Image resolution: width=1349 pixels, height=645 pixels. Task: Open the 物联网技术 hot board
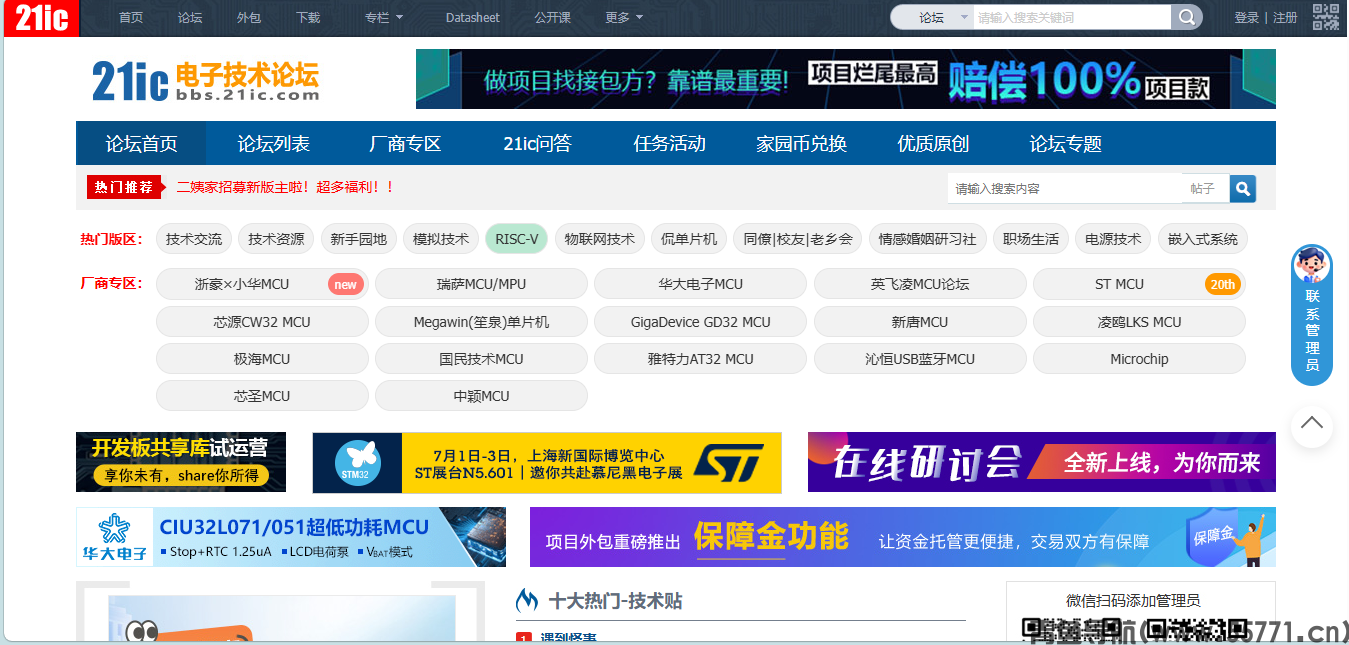pos(599,239)
